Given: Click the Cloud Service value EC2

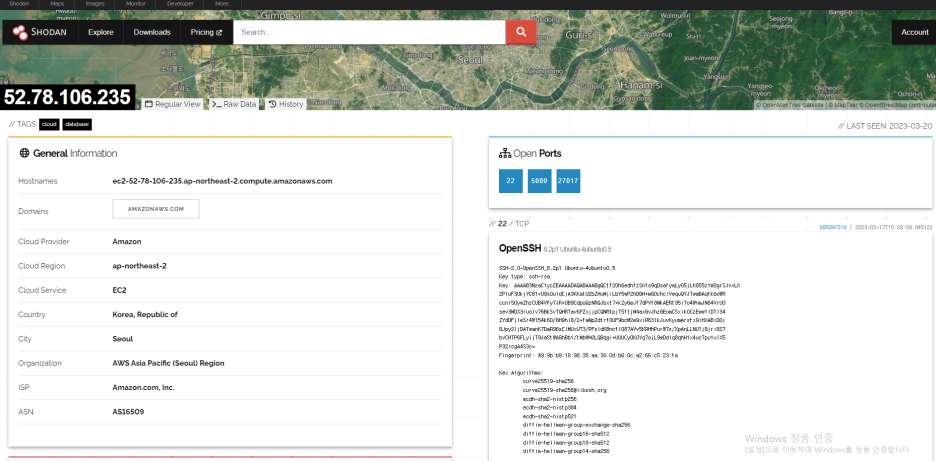Looking at the screenshot, I should [119, 290].
